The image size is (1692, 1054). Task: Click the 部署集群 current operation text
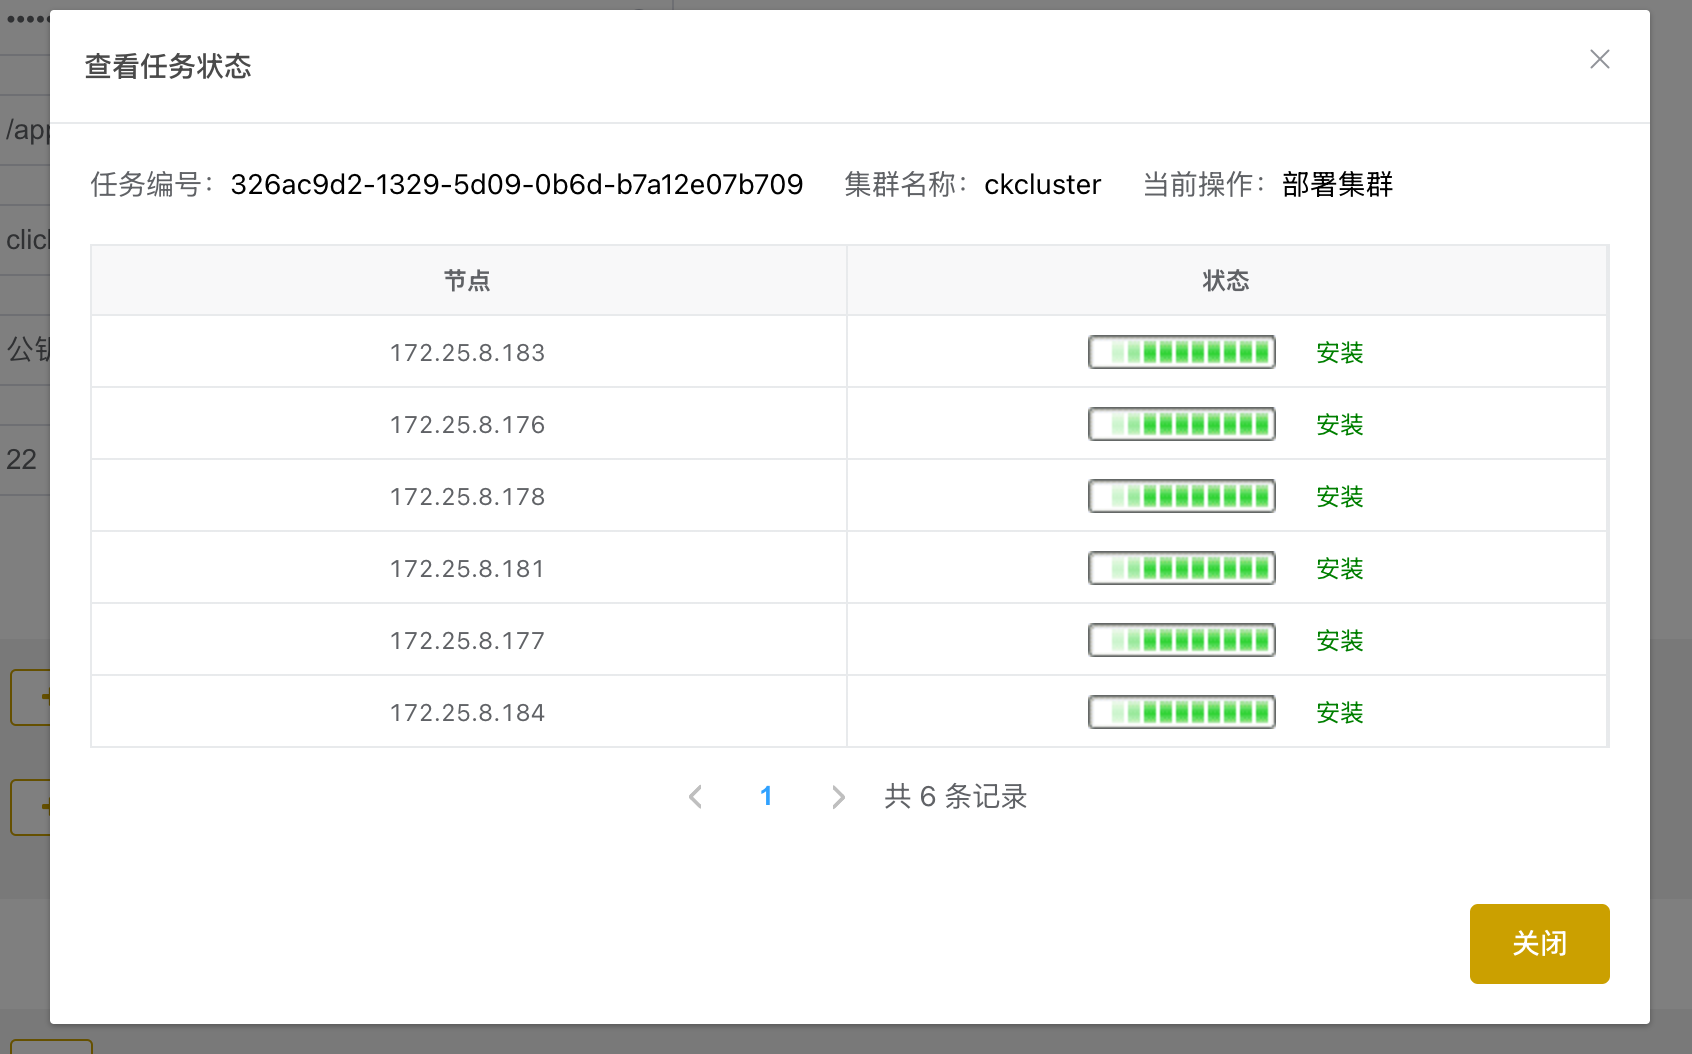pyautogui.click(x=1337, y=185)
